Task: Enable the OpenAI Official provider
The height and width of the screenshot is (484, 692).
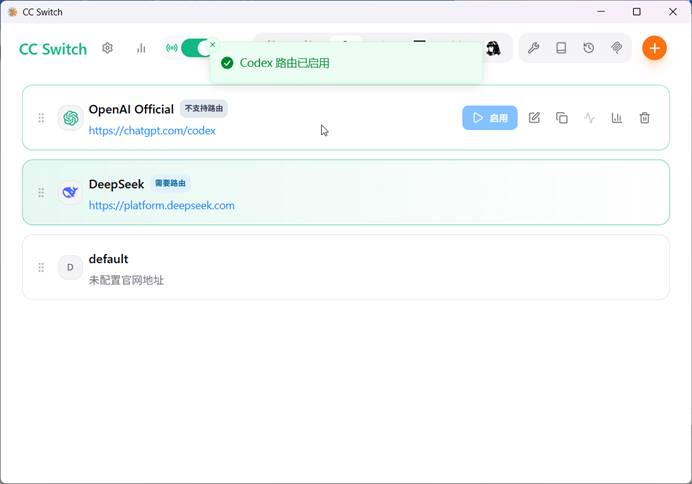Action: 490,118
